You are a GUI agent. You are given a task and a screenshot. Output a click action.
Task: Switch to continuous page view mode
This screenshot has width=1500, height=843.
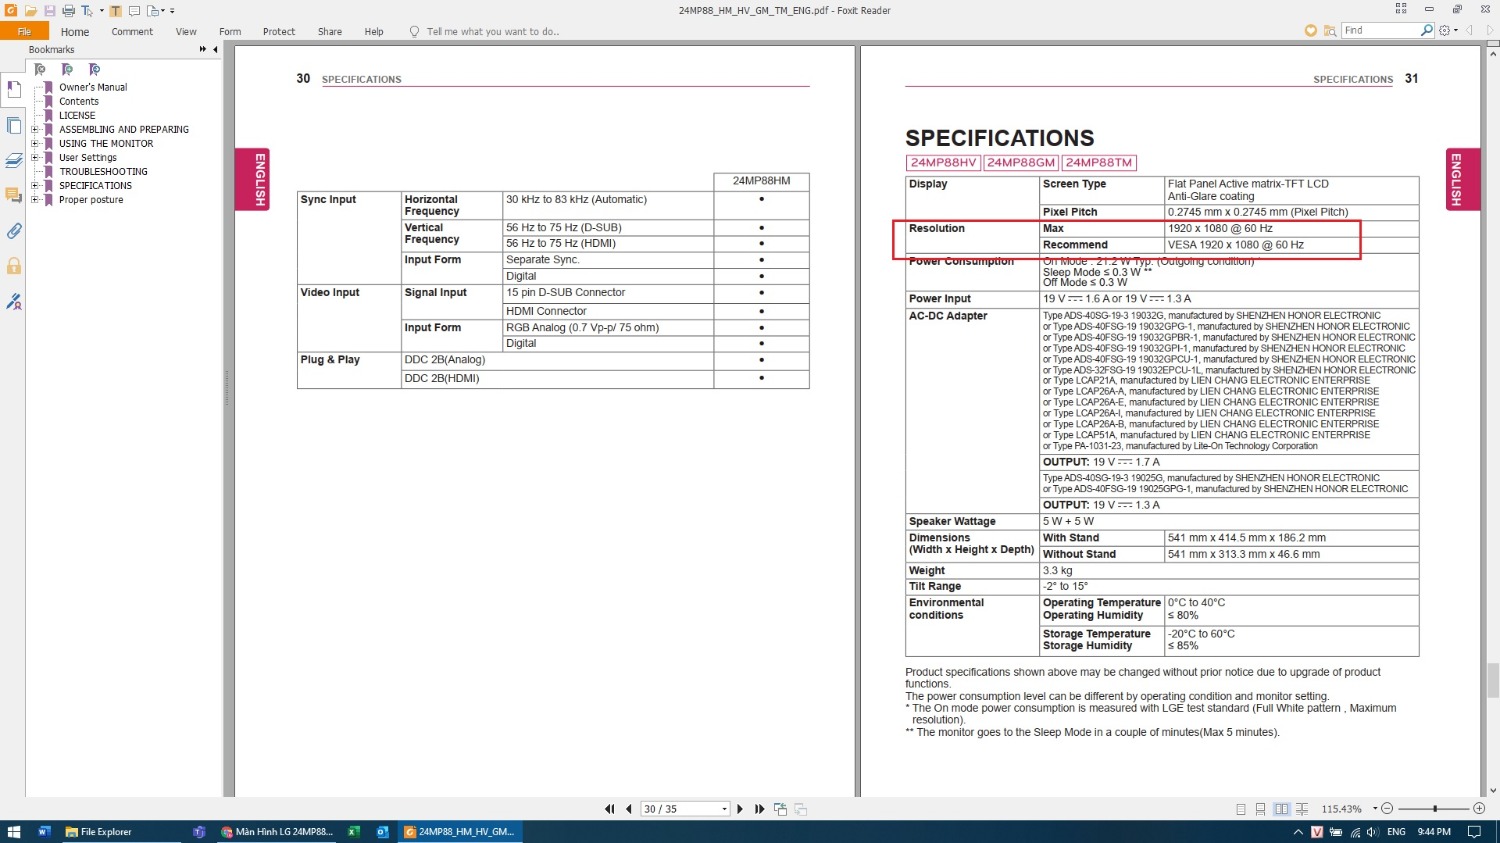click(1261, 809)
